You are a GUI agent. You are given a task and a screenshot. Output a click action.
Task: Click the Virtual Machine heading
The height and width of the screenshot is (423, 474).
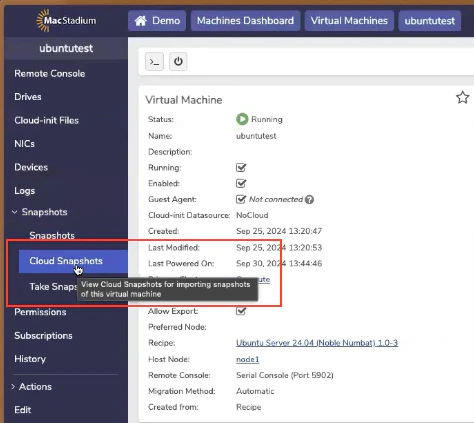click(x=184, y=100)
